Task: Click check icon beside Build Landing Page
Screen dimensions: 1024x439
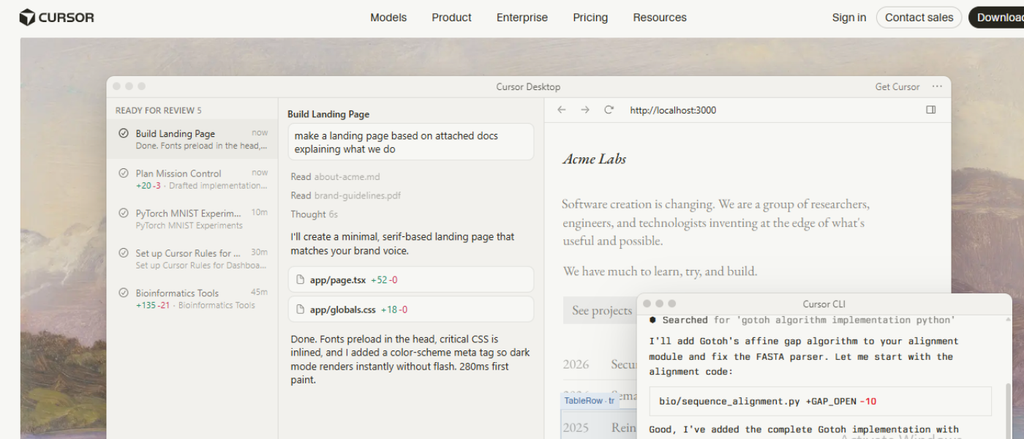Action: coord(123,133)
